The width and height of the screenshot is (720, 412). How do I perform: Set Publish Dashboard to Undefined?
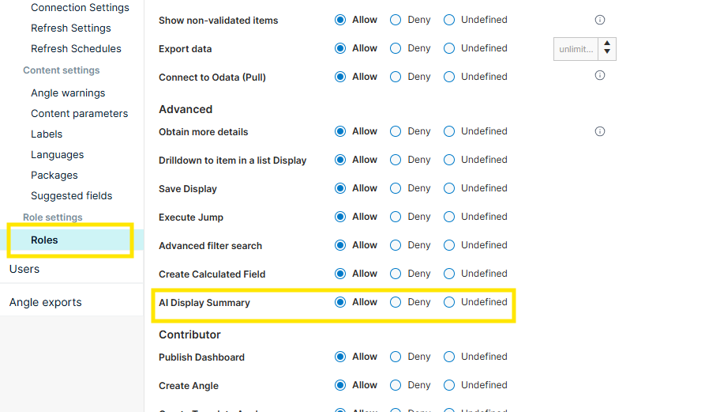point(449,357)
